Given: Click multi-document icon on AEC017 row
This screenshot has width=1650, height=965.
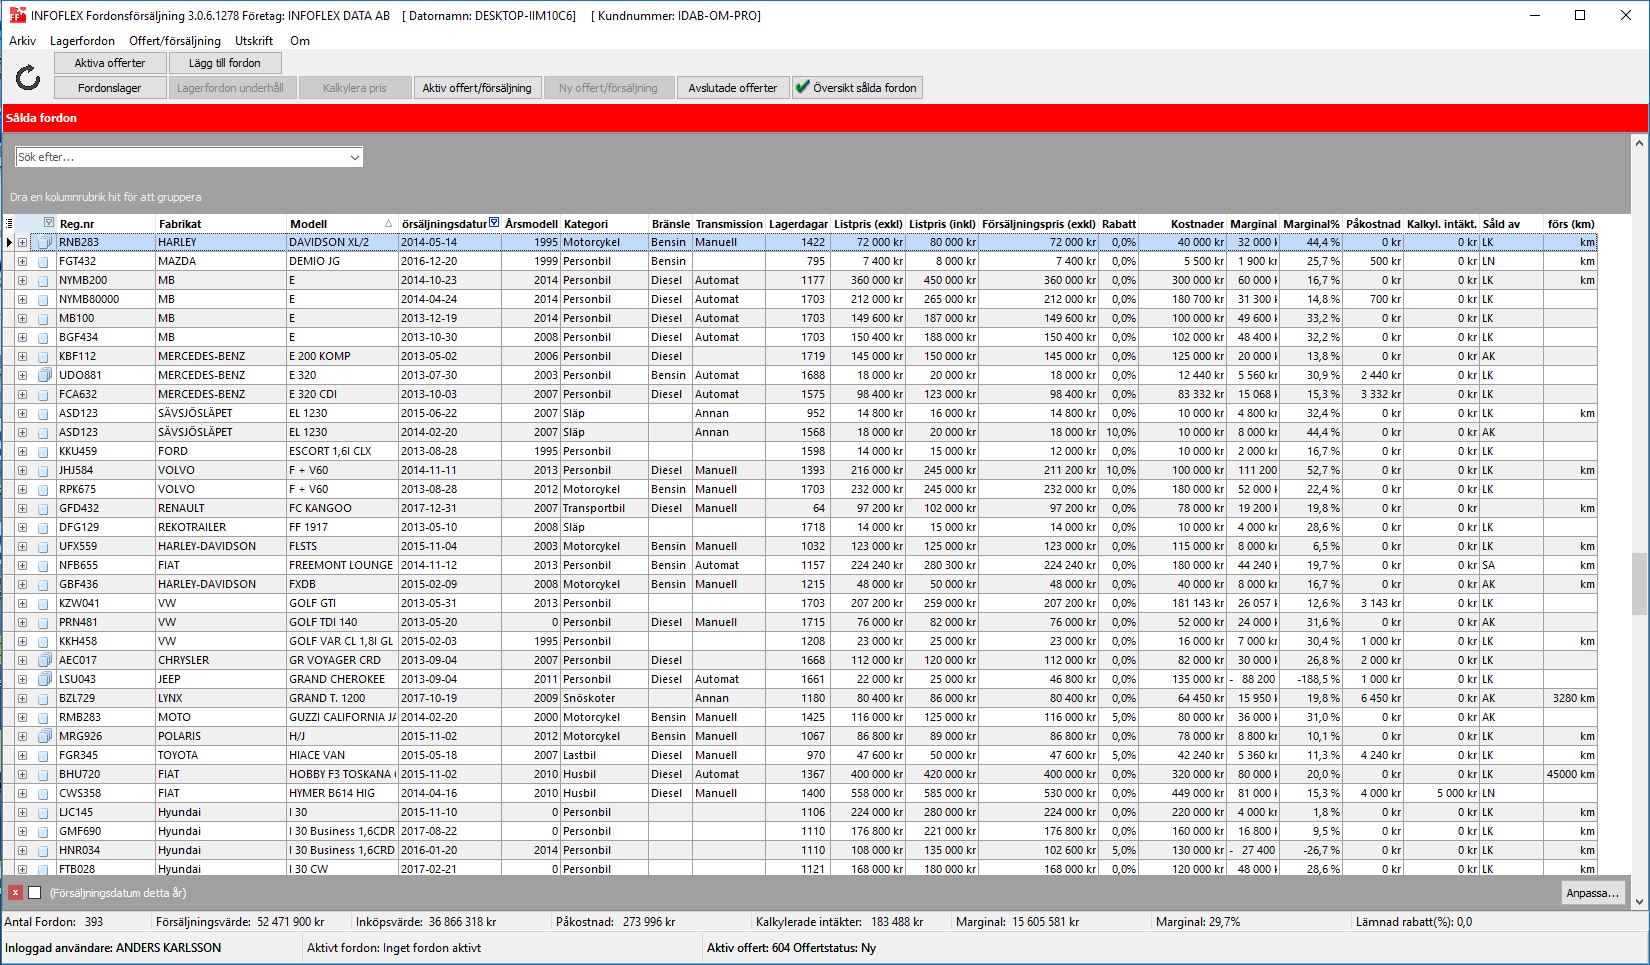Looking at the screenshot, I should [x=44, y=660].
